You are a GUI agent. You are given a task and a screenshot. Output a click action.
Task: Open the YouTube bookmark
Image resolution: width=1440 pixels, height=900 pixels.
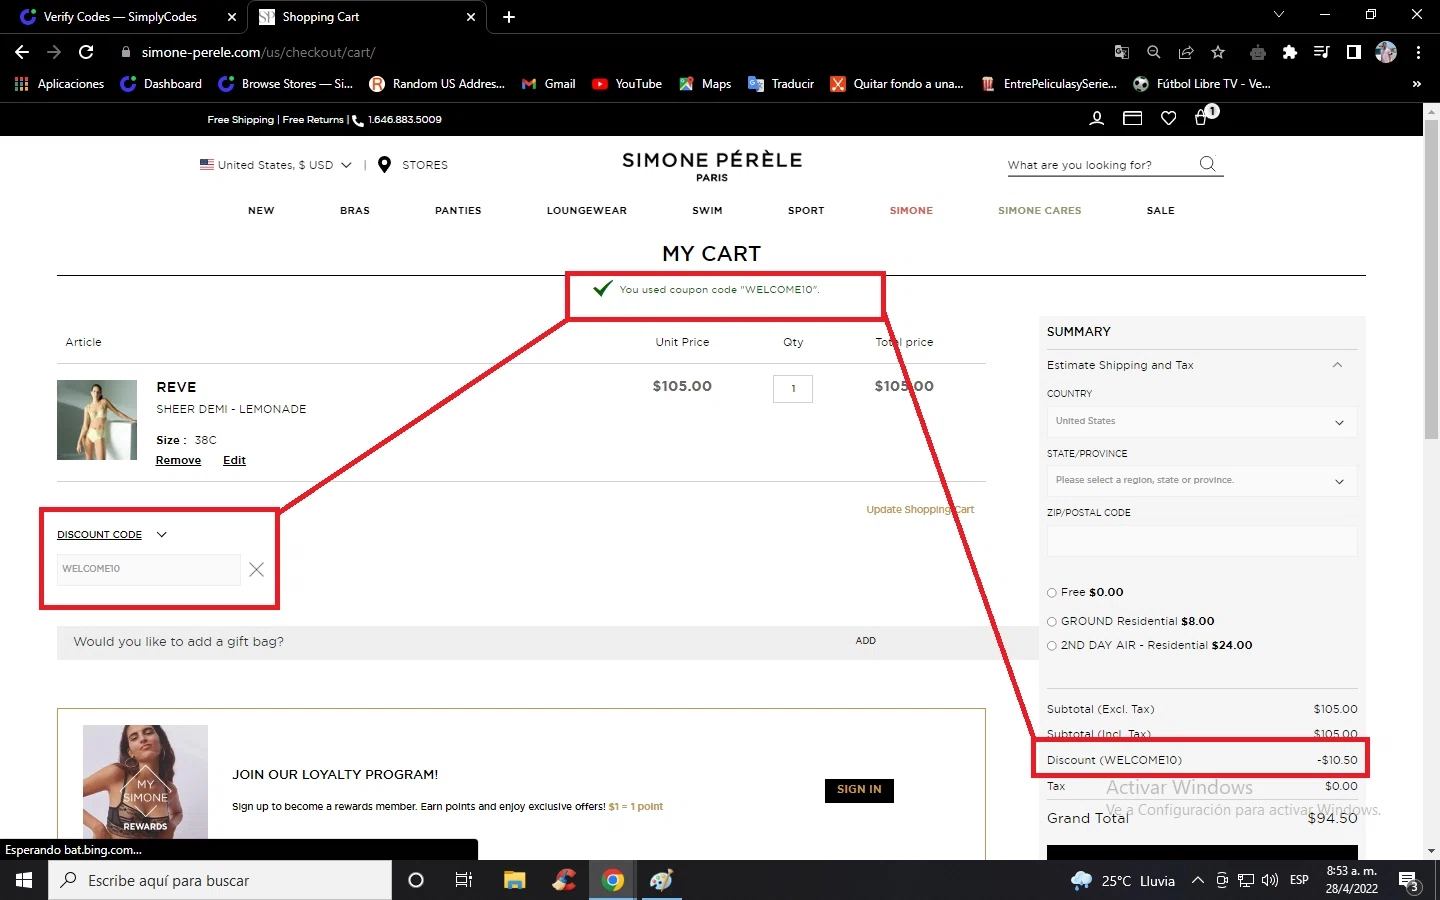pos(627,84)
